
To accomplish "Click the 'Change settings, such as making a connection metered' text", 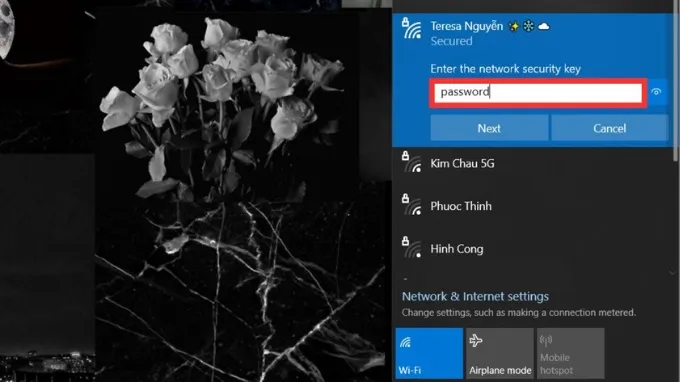I will (x=518, y=313).
